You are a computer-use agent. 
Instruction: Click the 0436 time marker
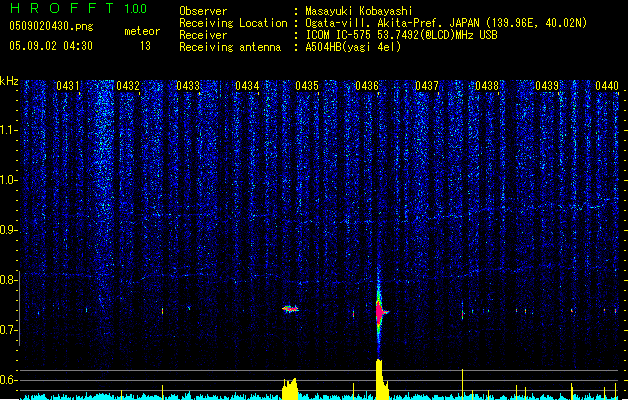[367, 86]
